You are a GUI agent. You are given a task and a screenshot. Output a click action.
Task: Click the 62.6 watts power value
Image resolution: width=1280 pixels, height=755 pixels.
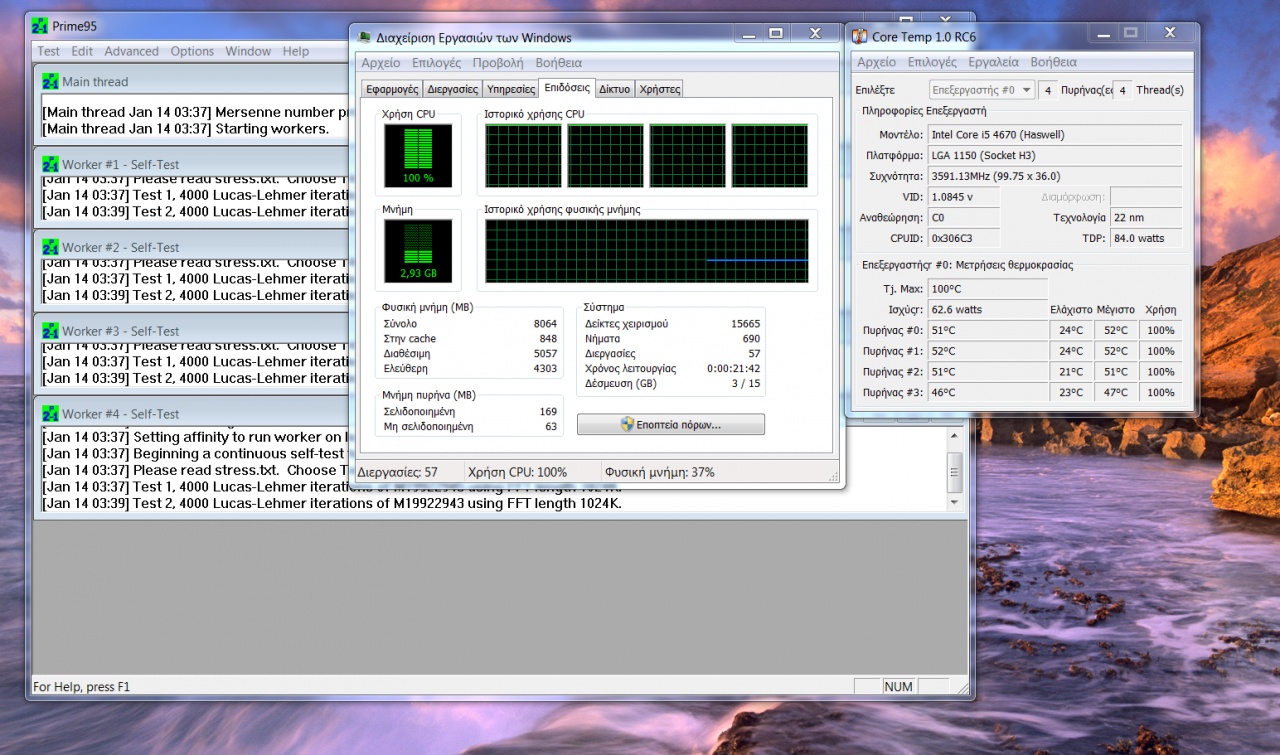pyautogui.click(x=988, y=310)
